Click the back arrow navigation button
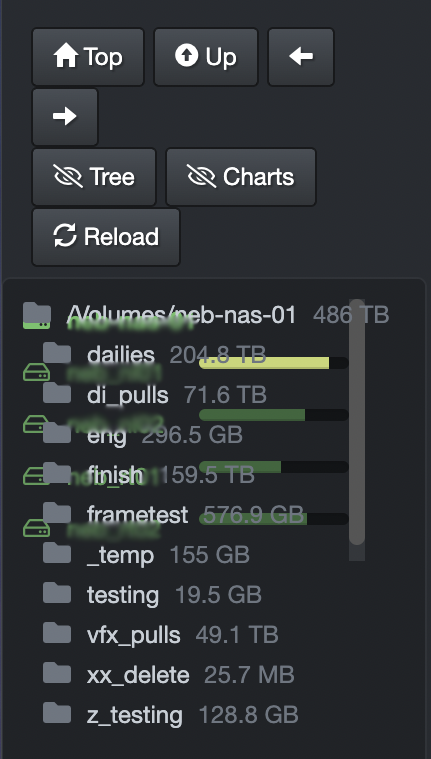 point(301,57)
